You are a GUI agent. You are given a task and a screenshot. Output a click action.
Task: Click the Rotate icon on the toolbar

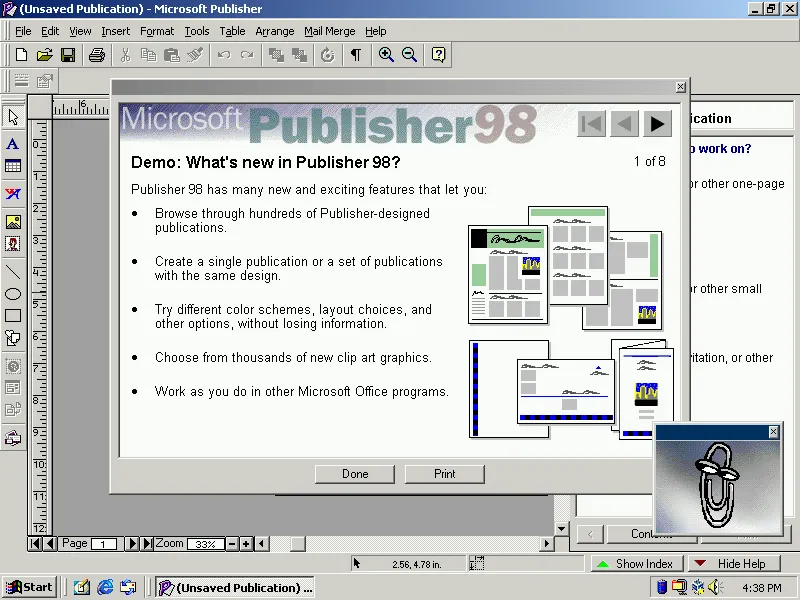pyautogui.click(x=327, y=55)
